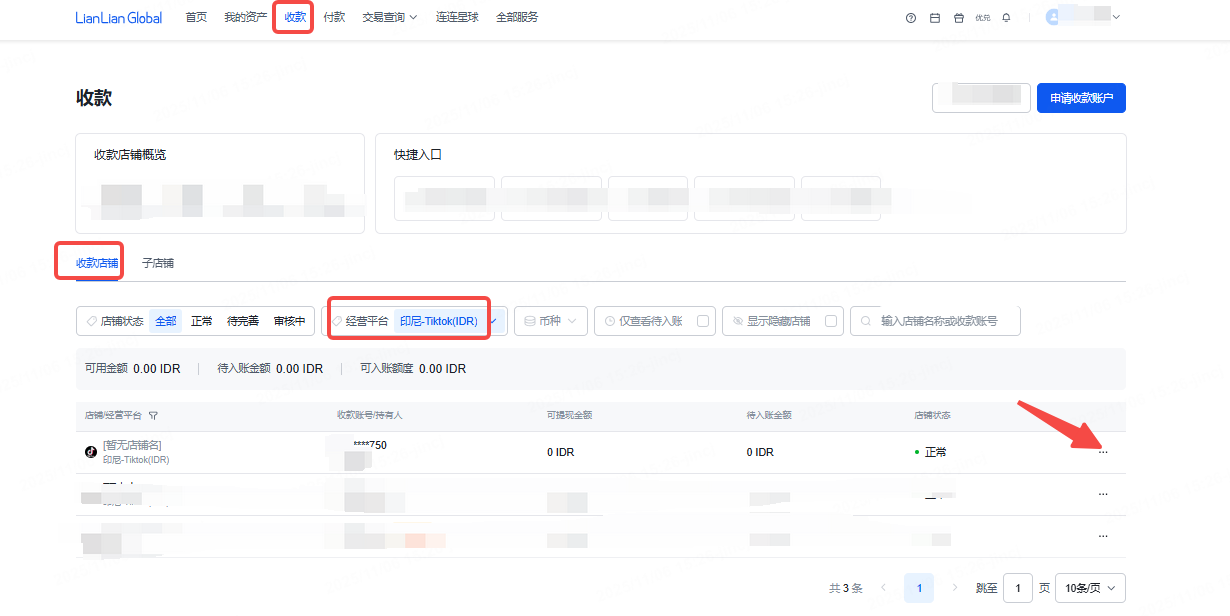The height and width of the screenshot is (616, 1230).
Task: Click the user avatar icon
Action: [1052, 17]
